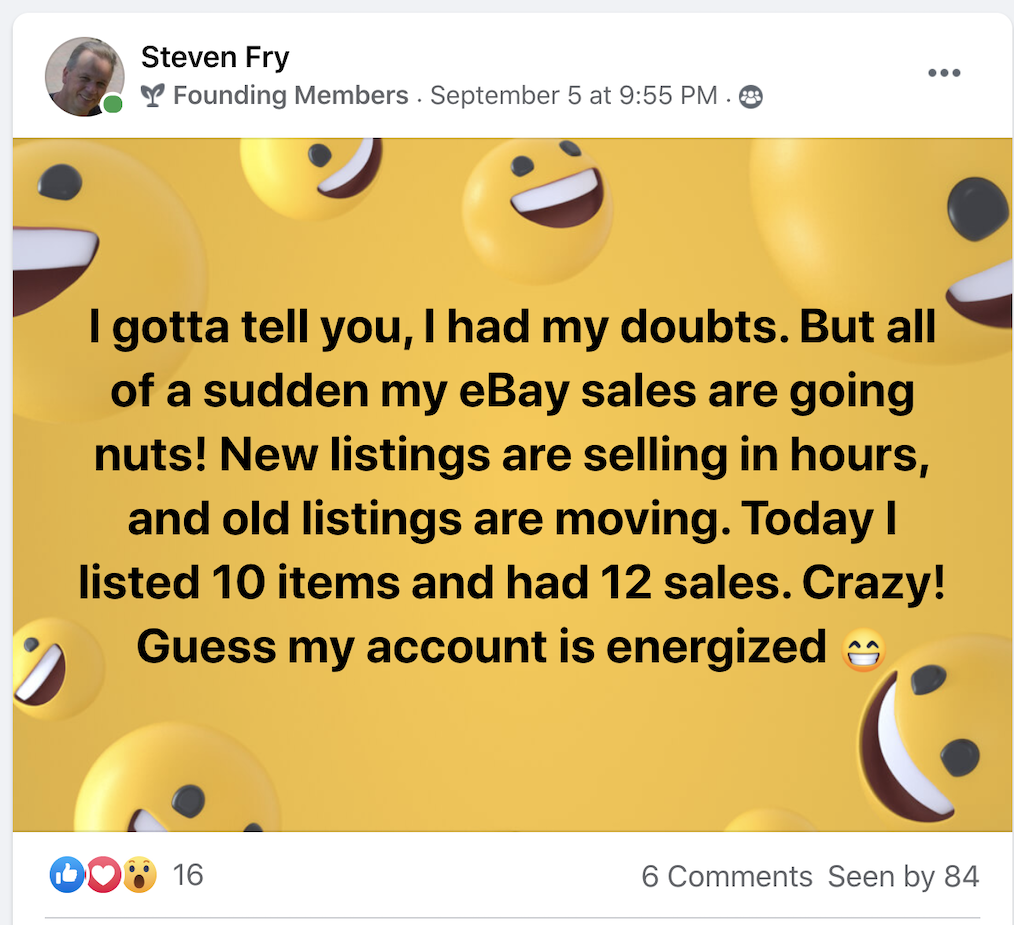Click the blue Like reaction icon
Image resolution: width=1014 pixels, height=925 pixels.
(x=67, y=876)
